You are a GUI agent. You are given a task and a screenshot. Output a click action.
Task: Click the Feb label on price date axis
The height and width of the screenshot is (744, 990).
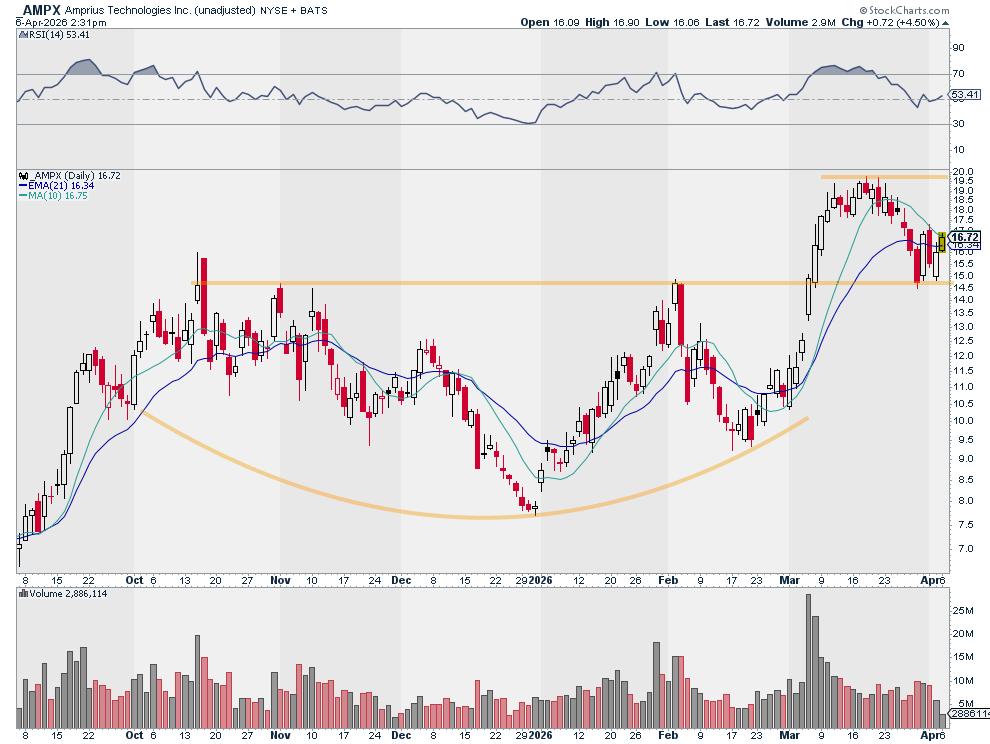point(668,580)
